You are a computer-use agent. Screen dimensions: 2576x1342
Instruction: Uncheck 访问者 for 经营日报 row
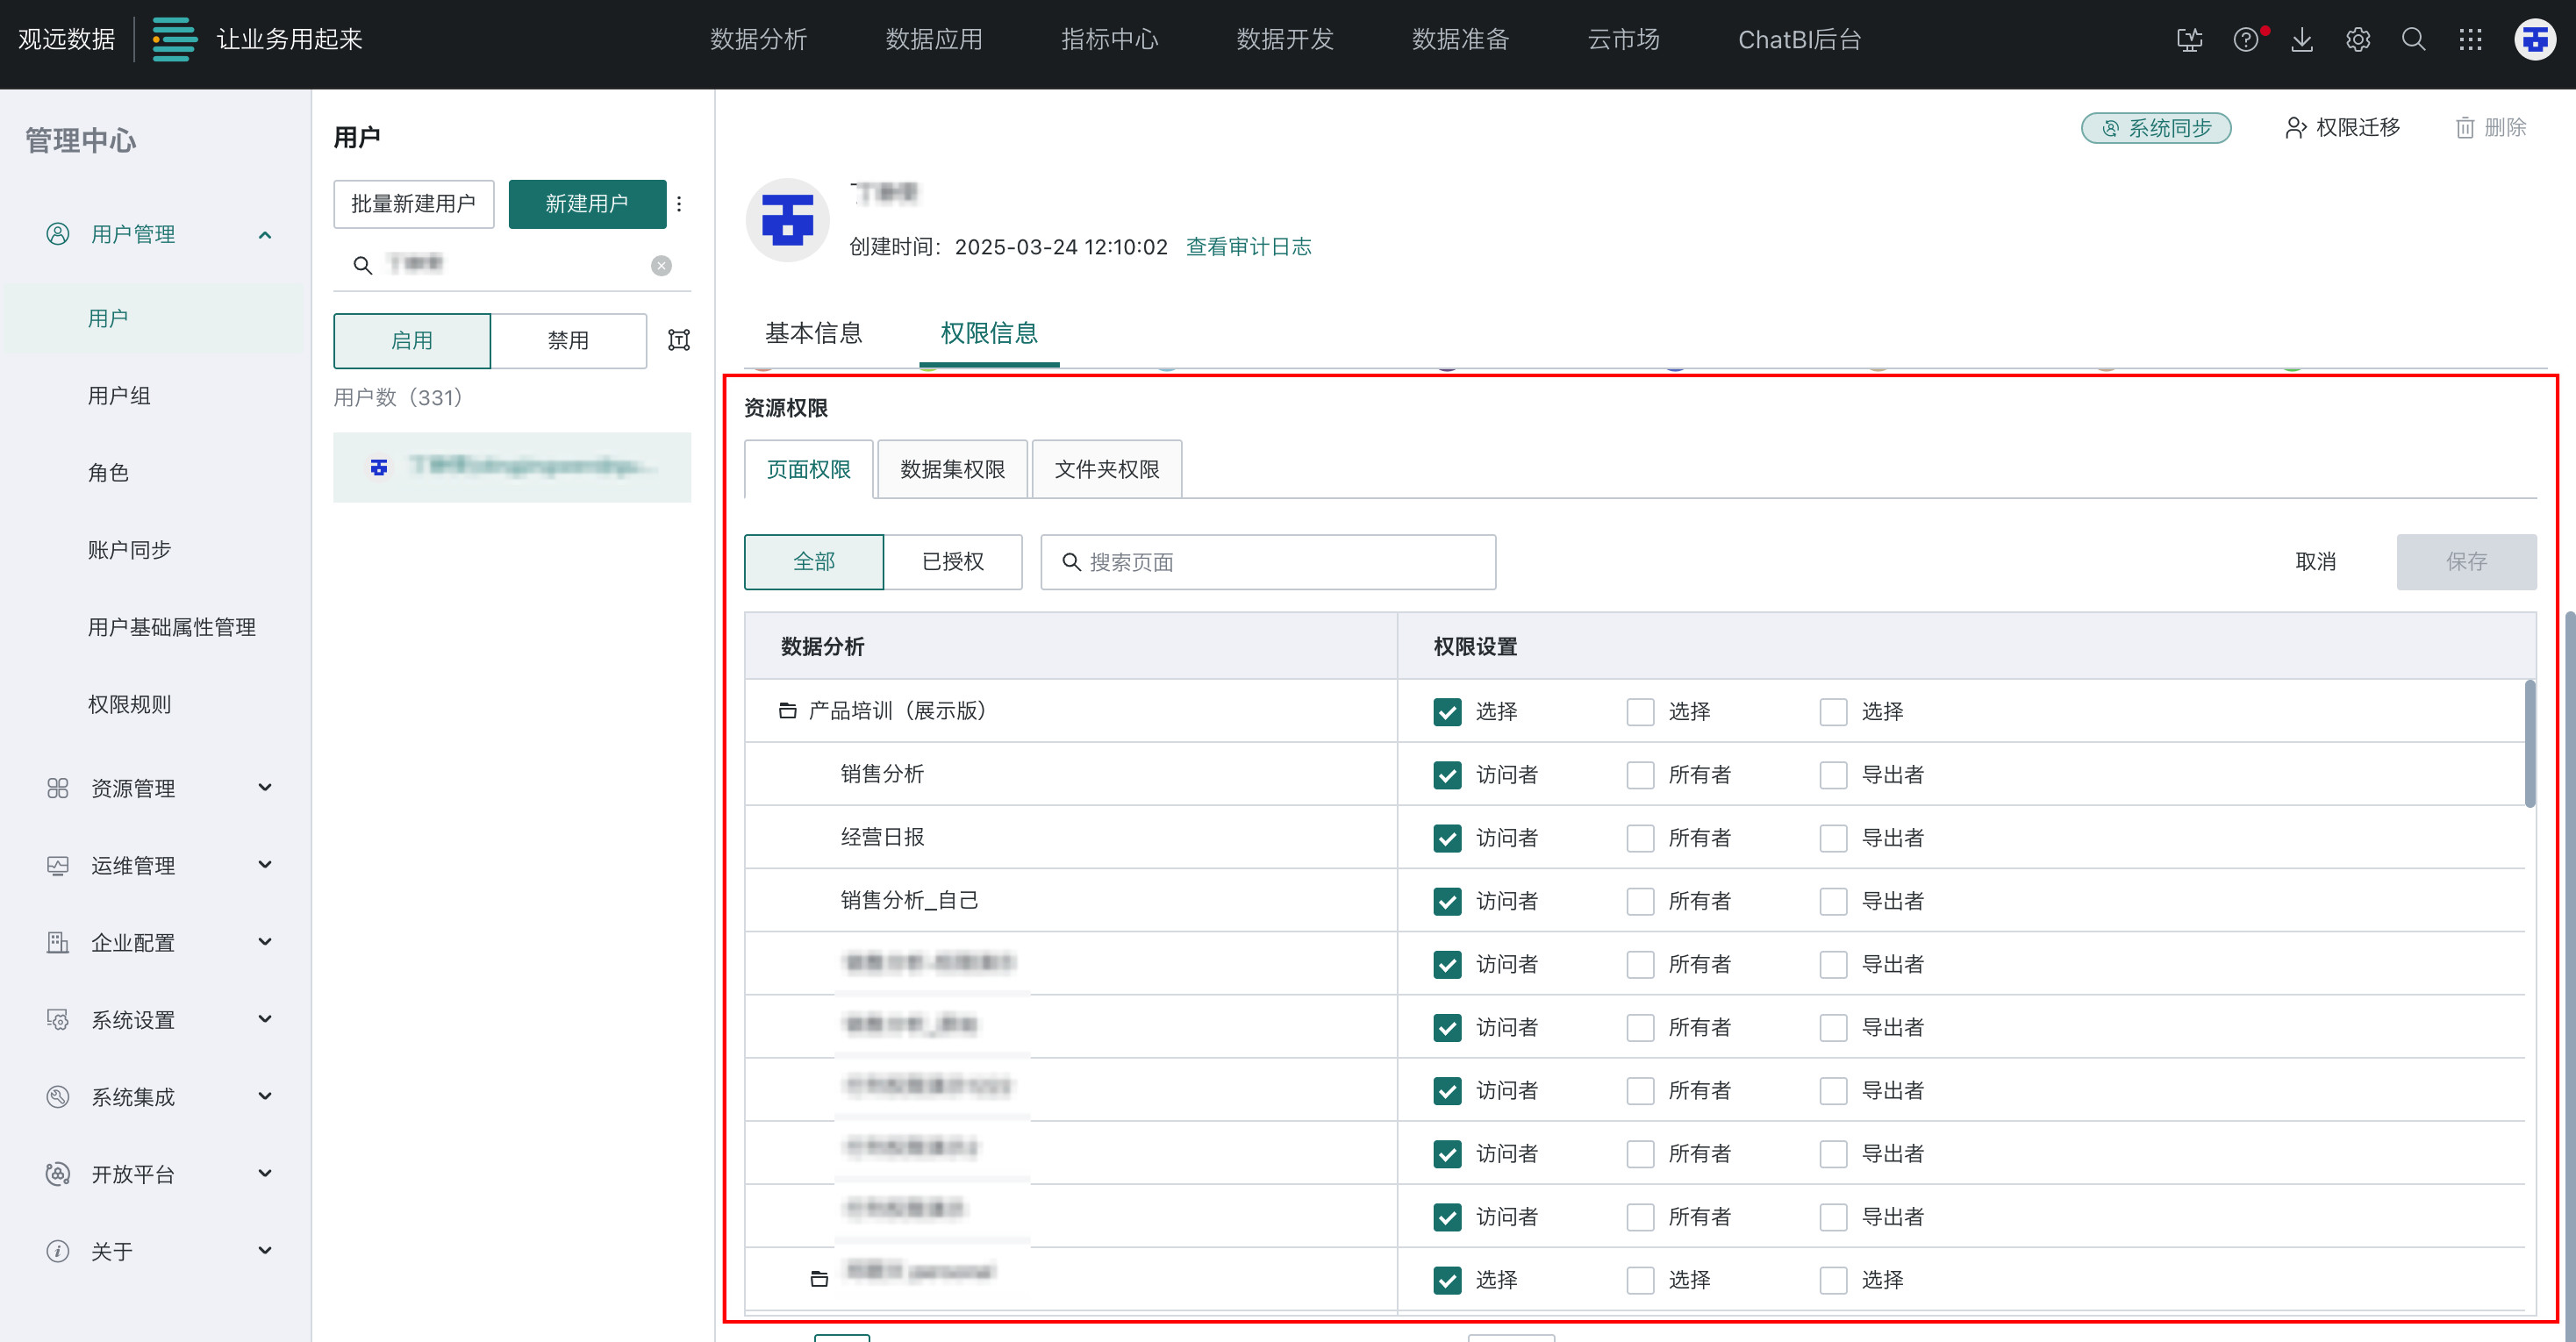pos(1447,838)
